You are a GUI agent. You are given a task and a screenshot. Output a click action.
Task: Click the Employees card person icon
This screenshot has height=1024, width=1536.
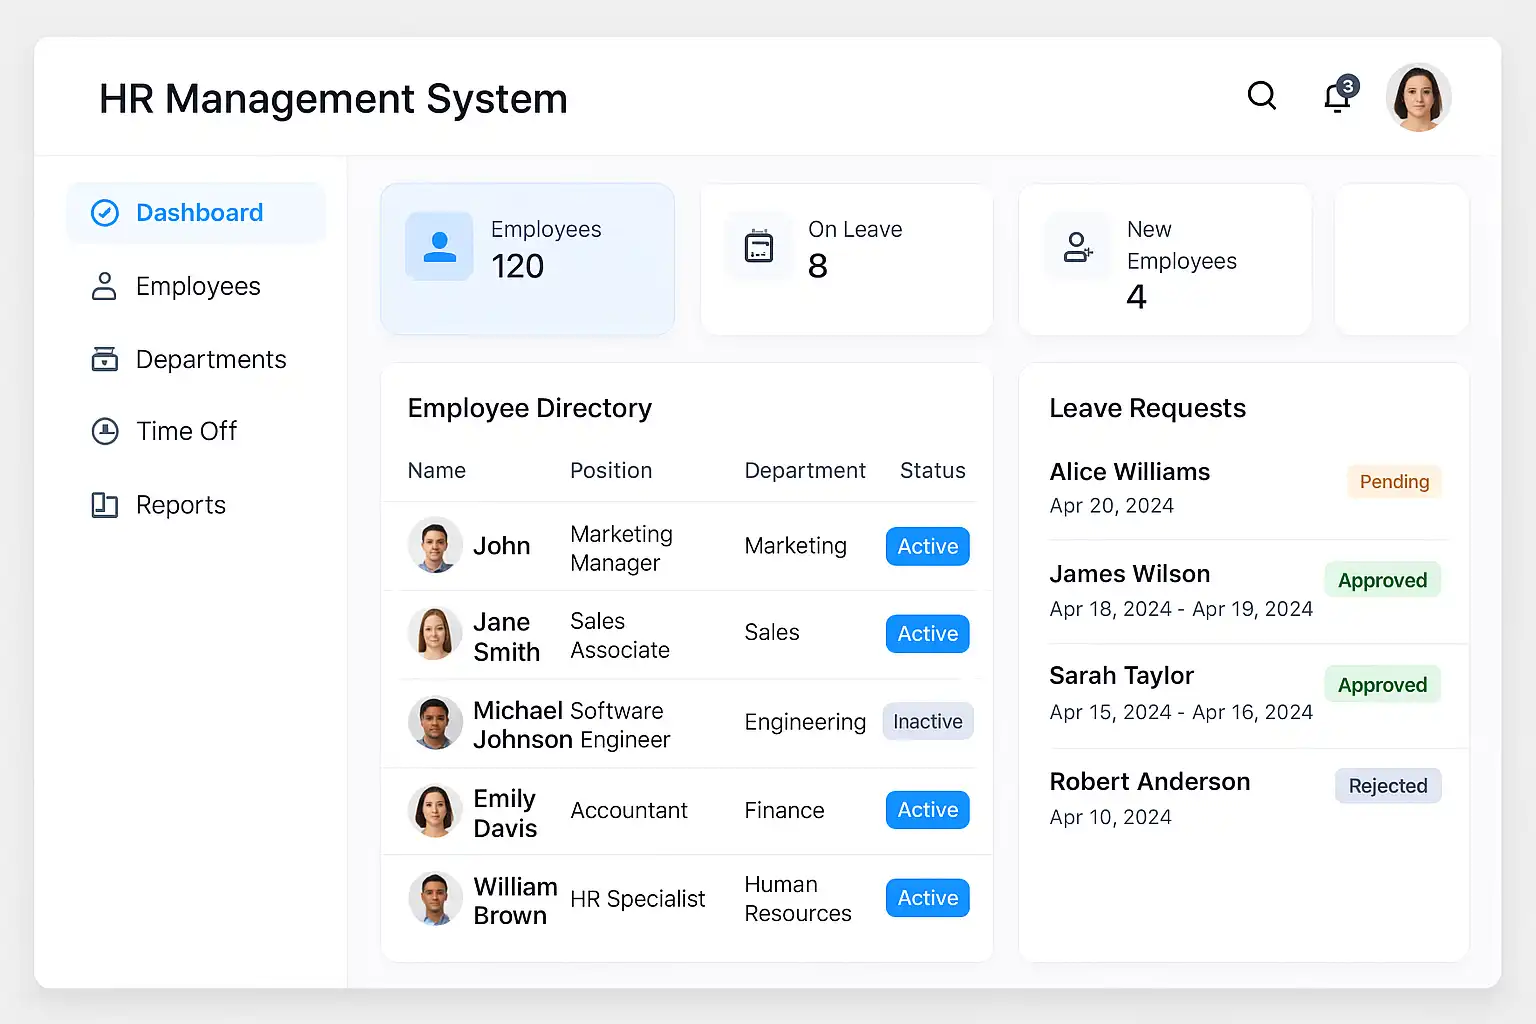pos(439,246)
